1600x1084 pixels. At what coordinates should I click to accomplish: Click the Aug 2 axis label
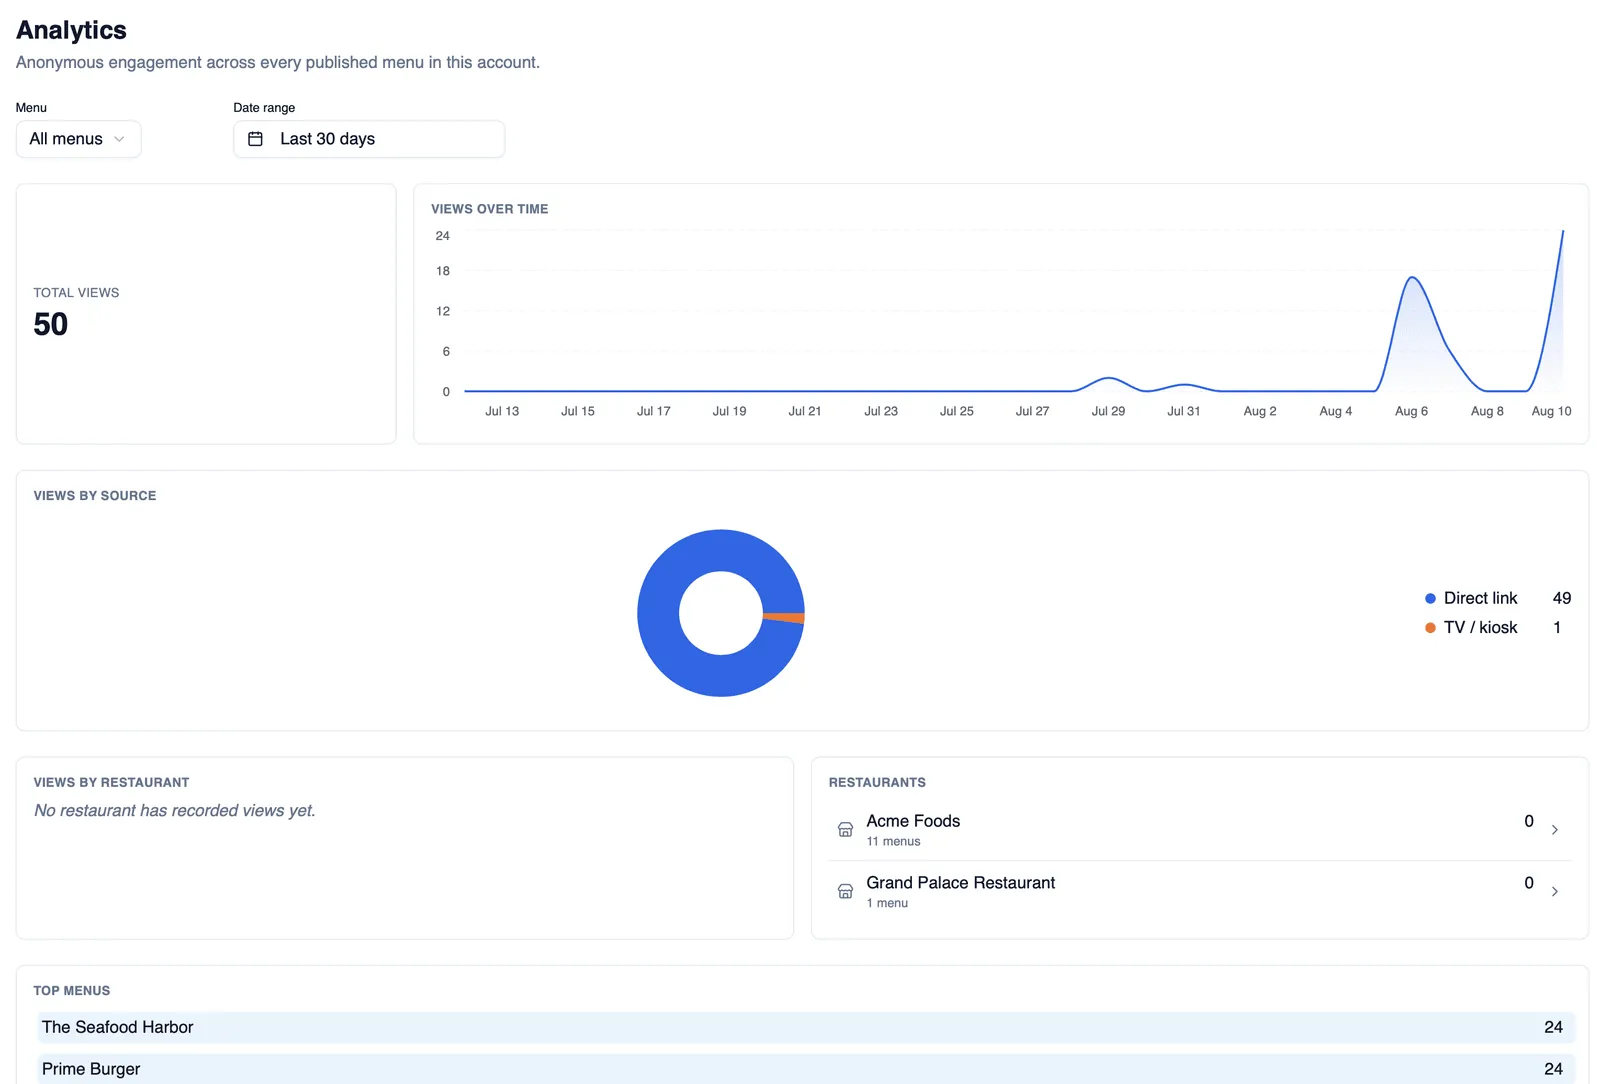point(1260,411)
